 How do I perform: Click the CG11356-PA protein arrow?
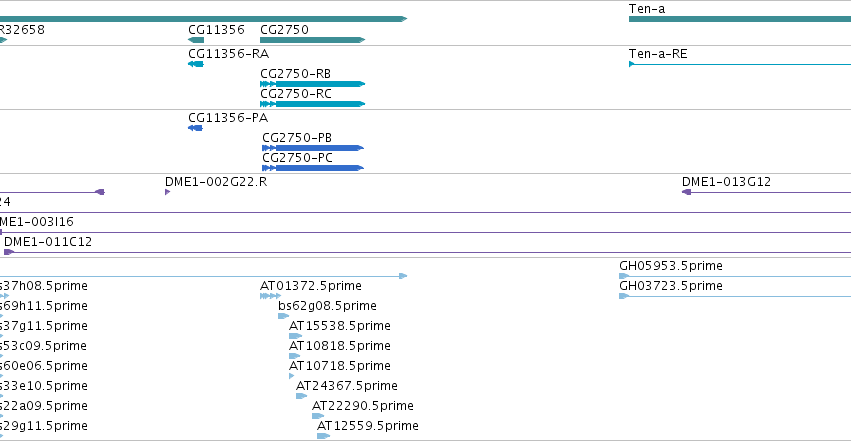(x=195, y=128)
